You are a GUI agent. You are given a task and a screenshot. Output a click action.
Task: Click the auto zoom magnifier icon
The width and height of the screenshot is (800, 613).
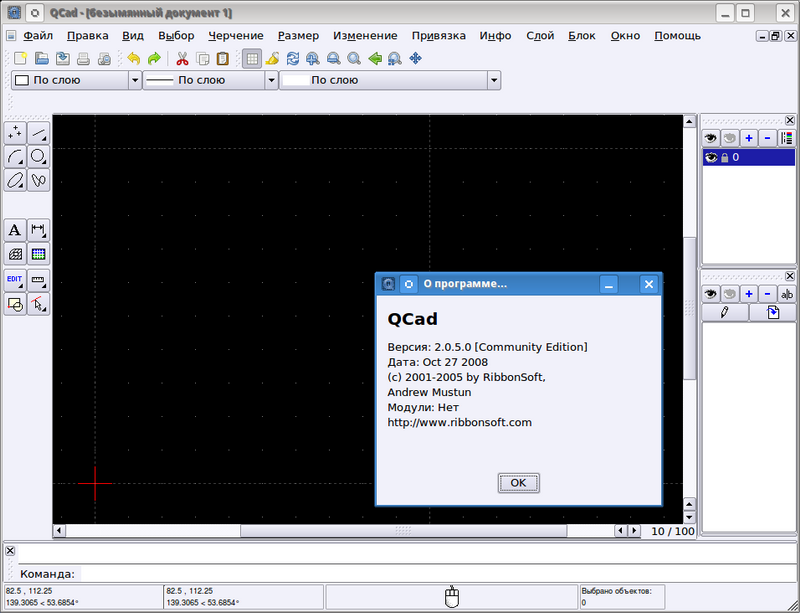[x=354, y=59]
